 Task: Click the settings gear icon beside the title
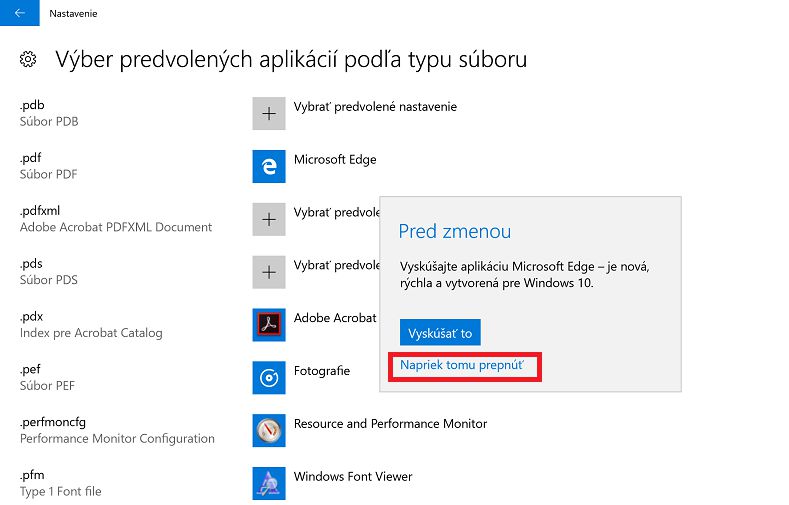pyautogui.click(x=28, y=59)
